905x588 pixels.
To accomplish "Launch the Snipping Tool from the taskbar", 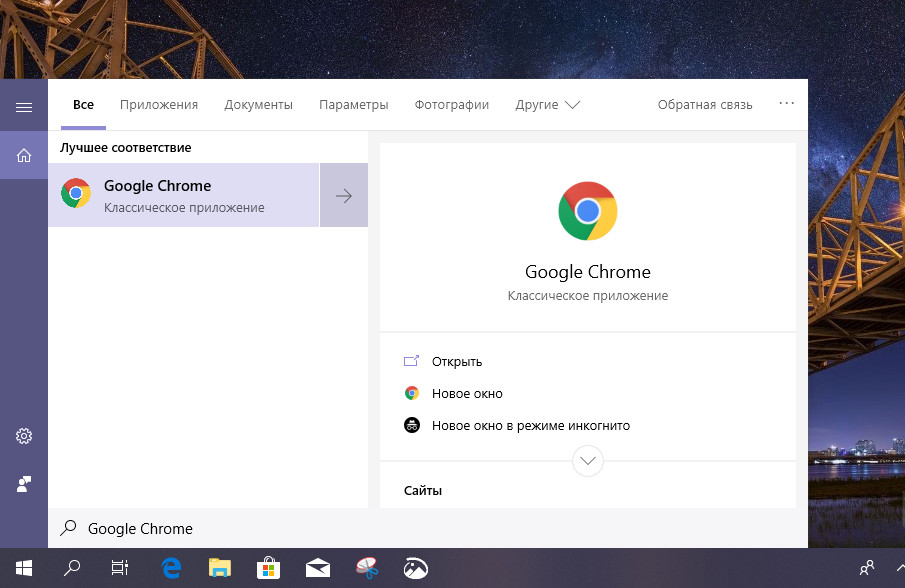I will click(367, 568).
